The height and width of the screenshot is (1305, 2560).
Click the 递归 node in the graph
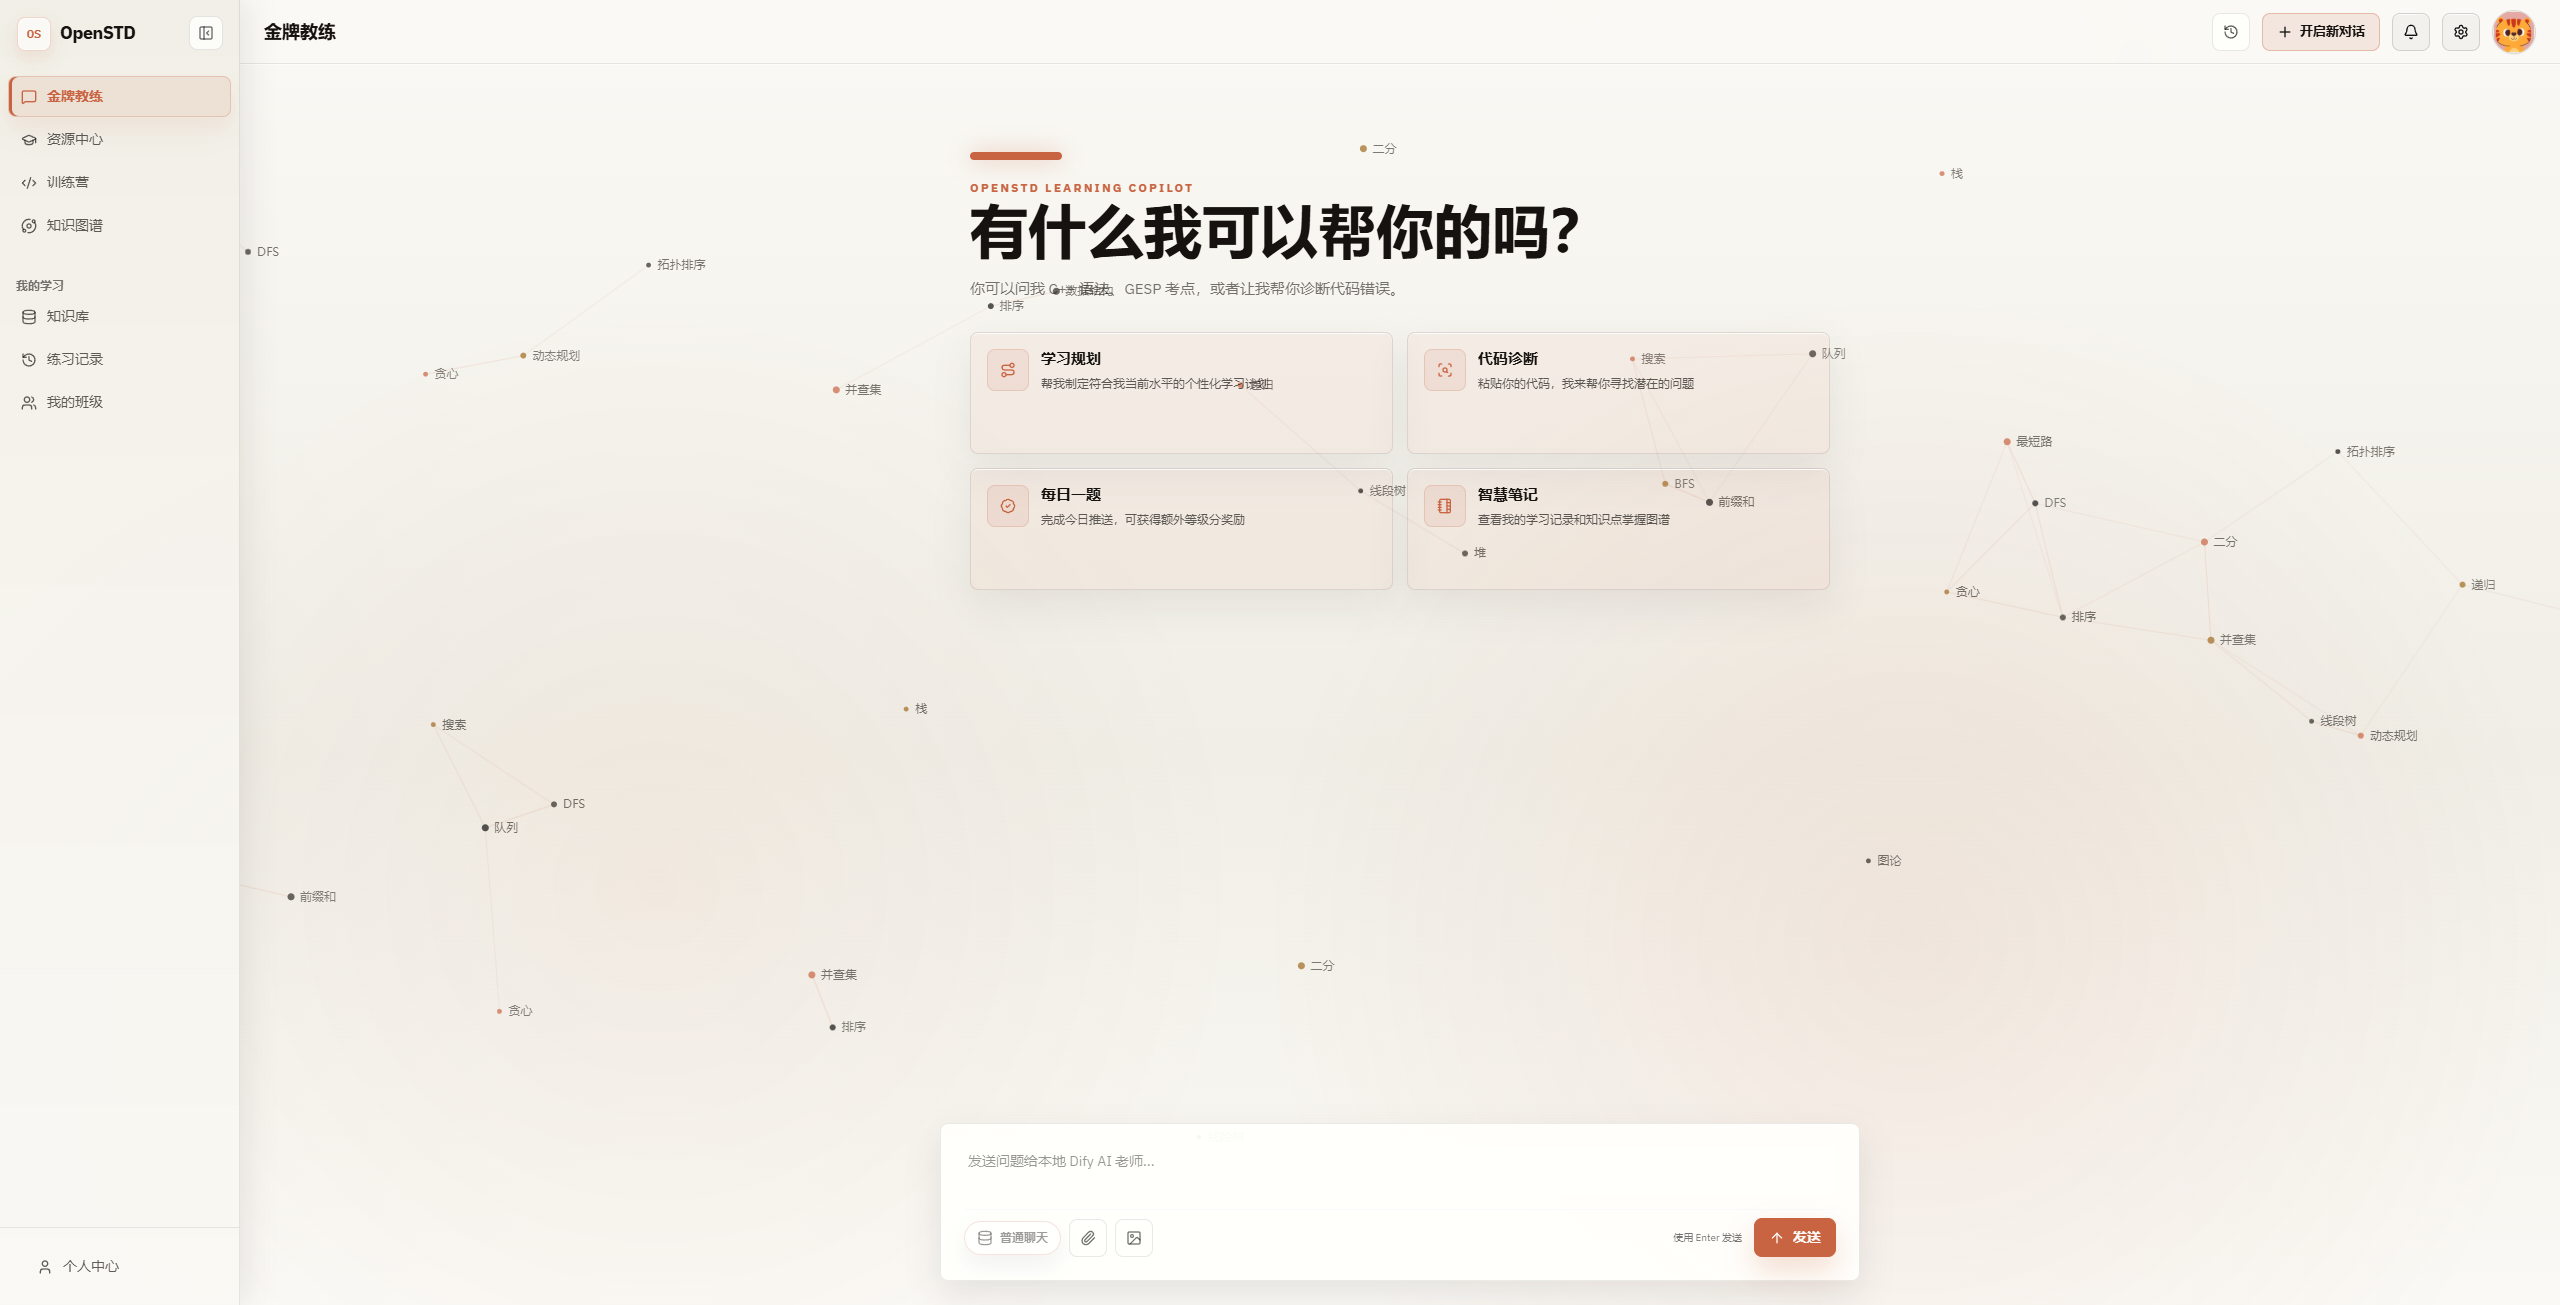point(2478,585)
